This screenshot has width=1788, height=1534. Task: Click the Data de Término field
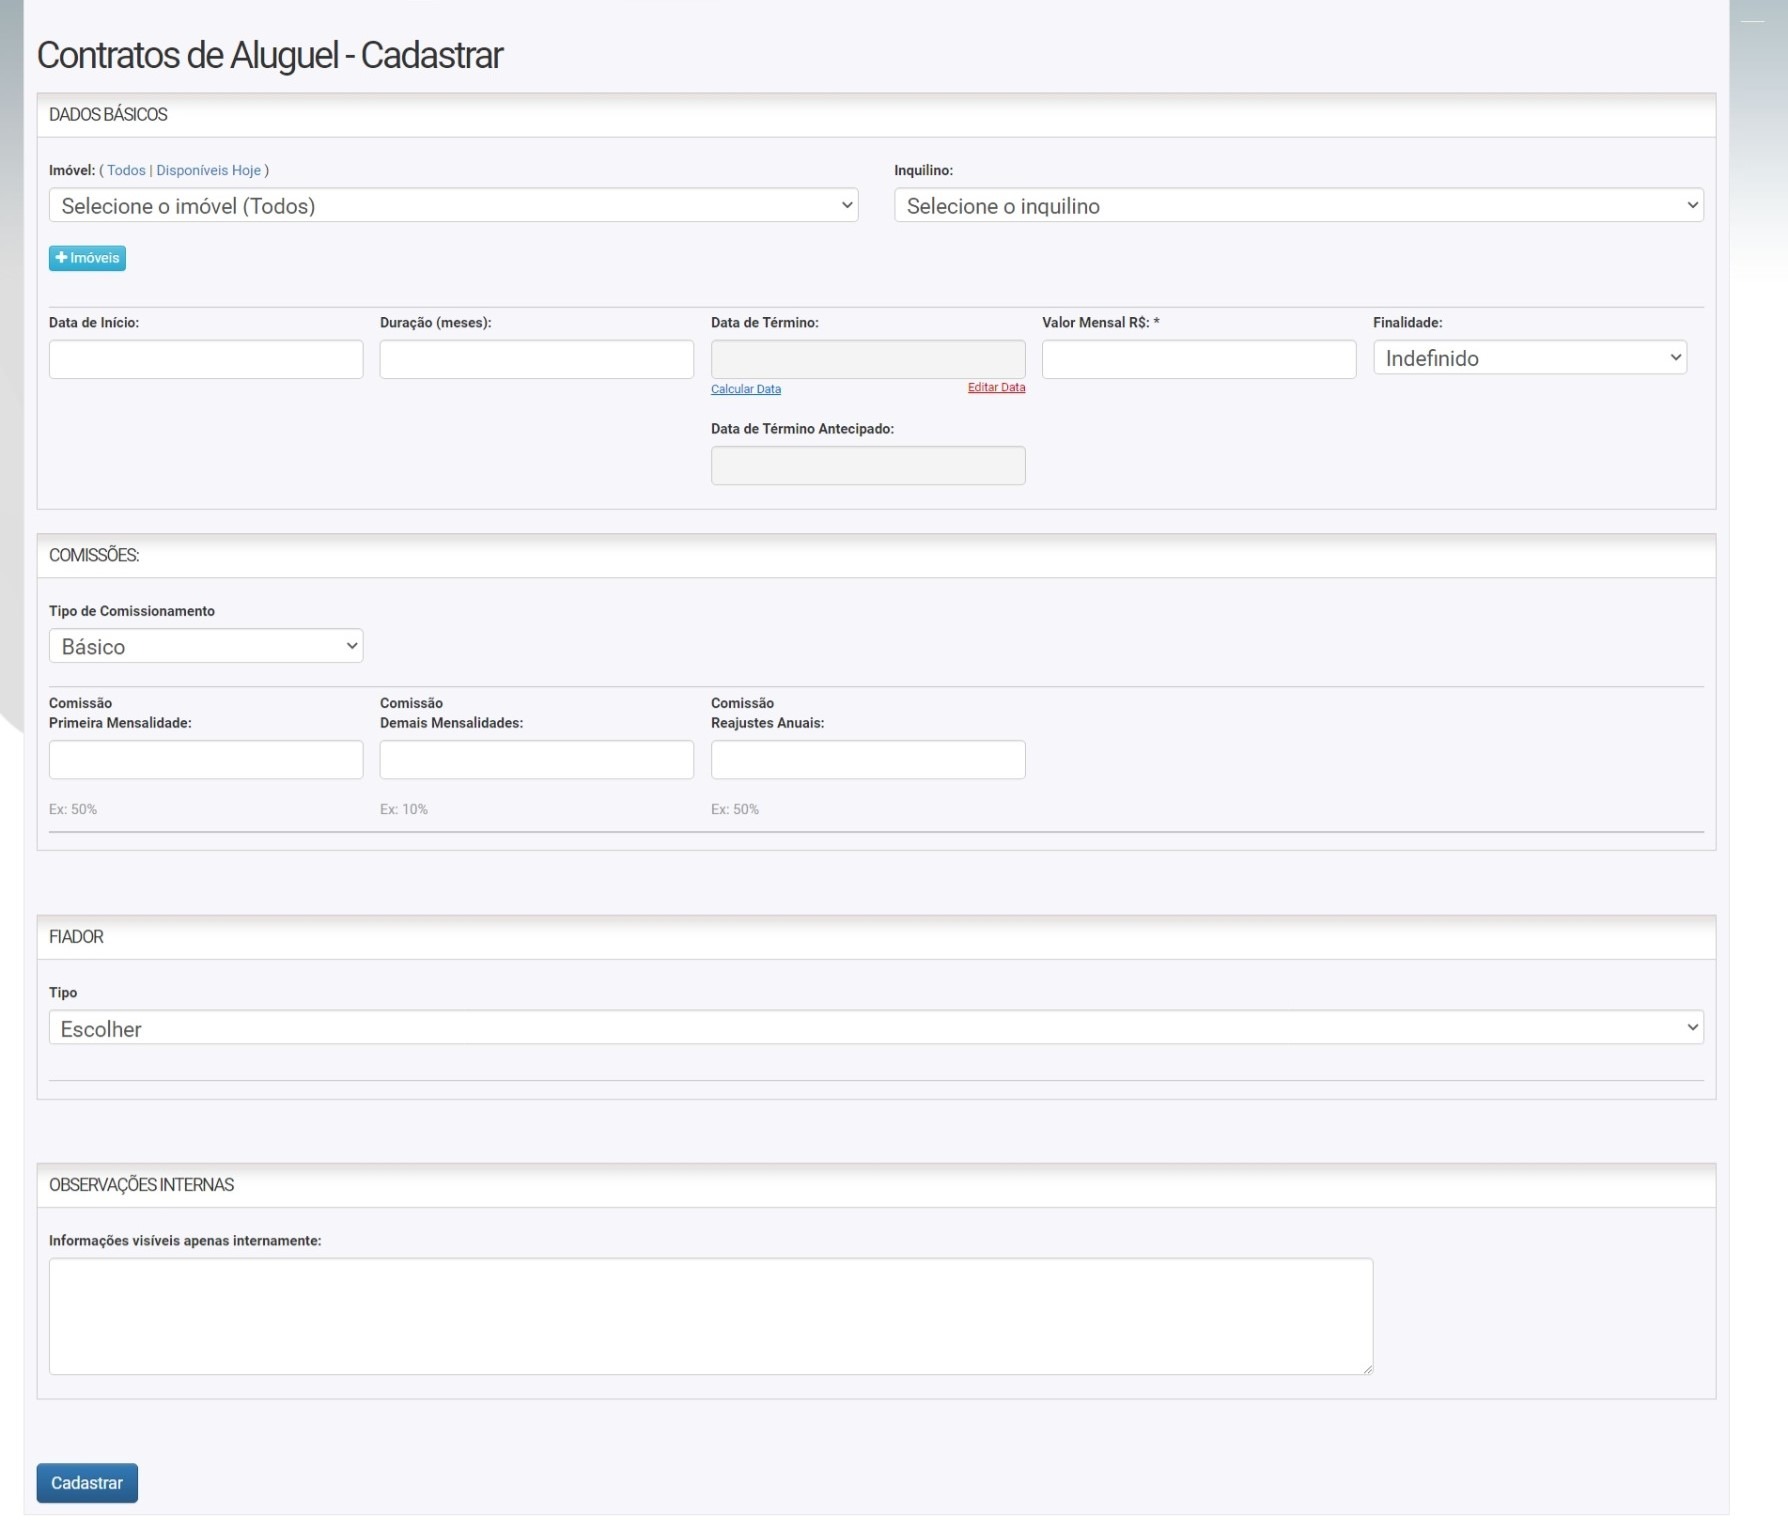point(867,359)
